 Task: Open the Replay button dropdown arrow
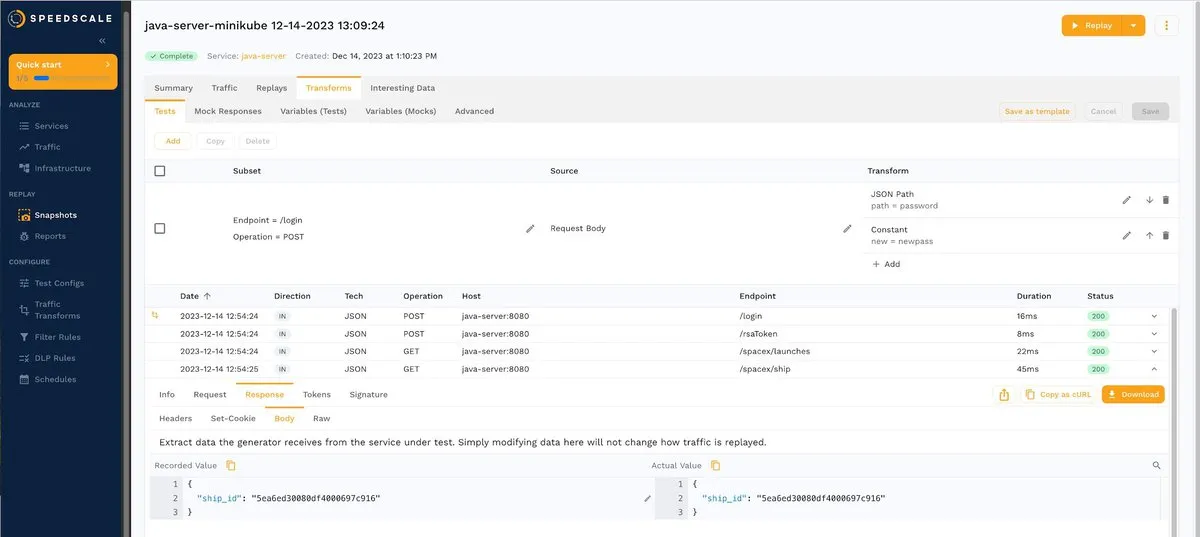(1133, 26)
